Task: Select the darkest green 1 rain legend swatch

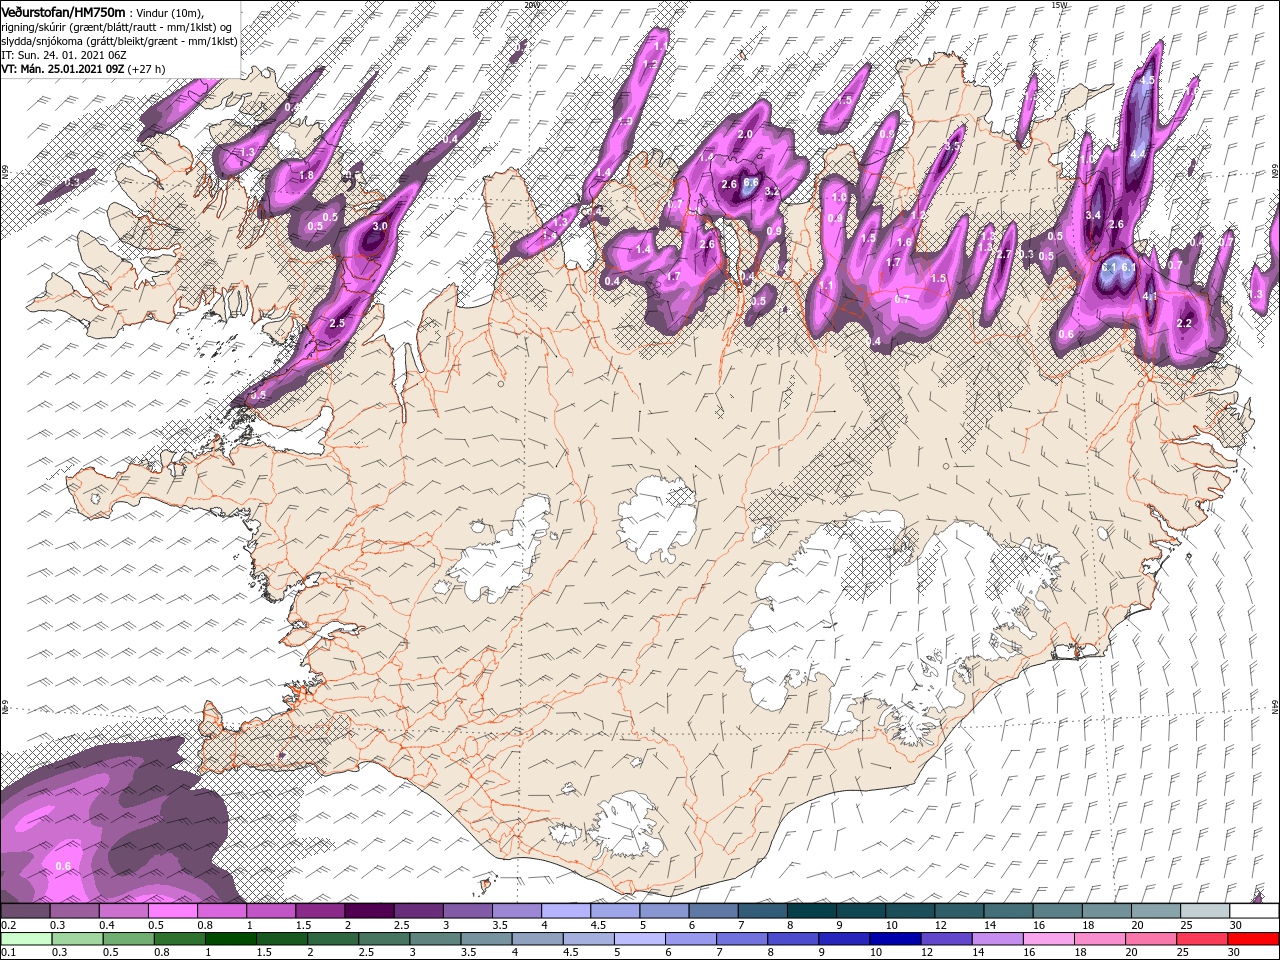Action: coord(230,939)
